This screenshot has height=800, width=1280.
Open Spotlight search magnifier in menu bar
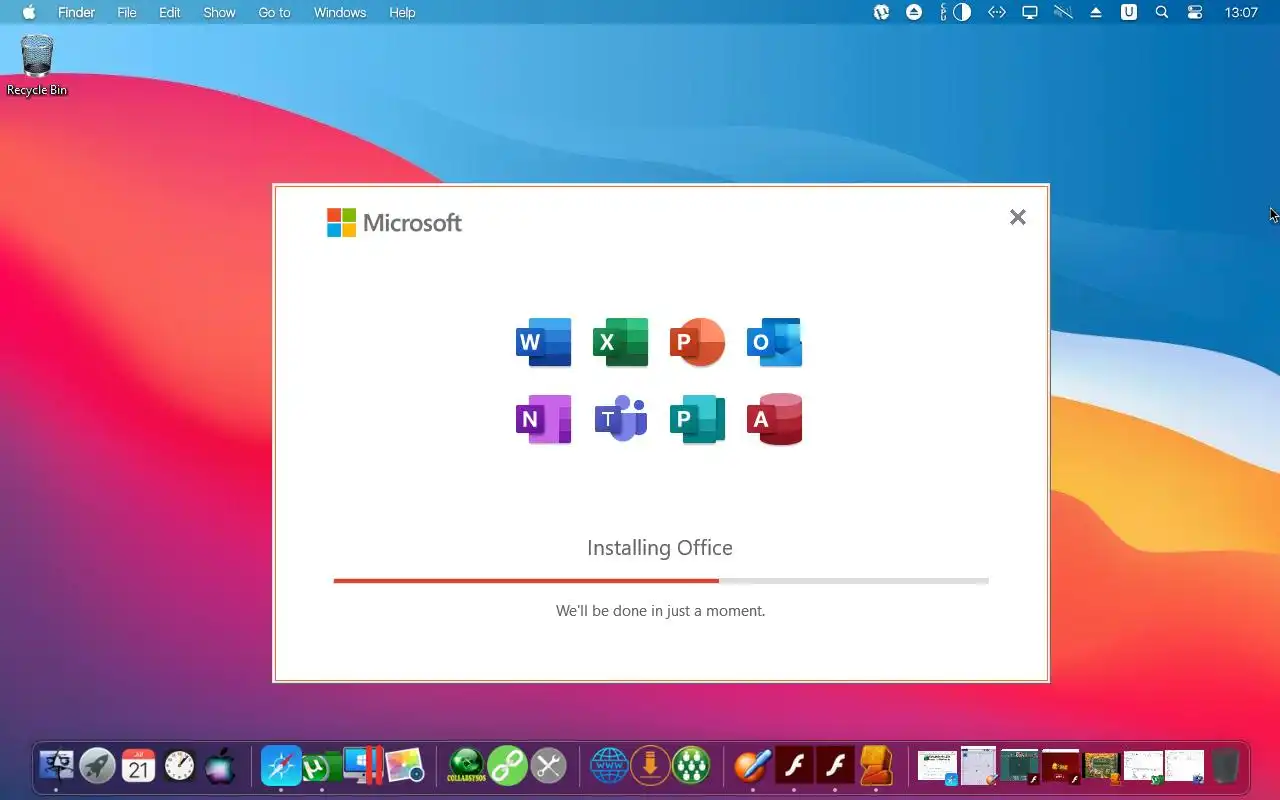pyautogui.click(x=1162, y=12)
